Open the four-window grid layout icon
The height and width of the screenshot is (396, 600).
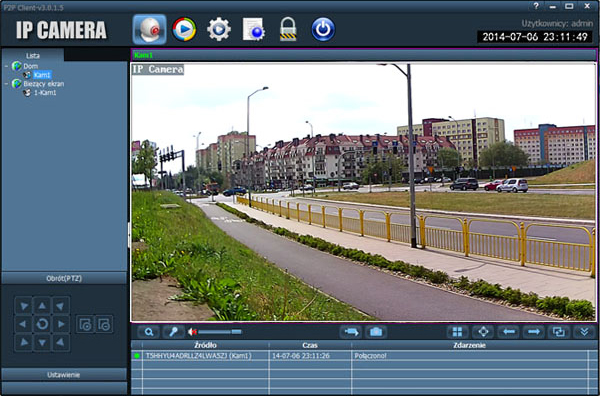coord(457,332)
